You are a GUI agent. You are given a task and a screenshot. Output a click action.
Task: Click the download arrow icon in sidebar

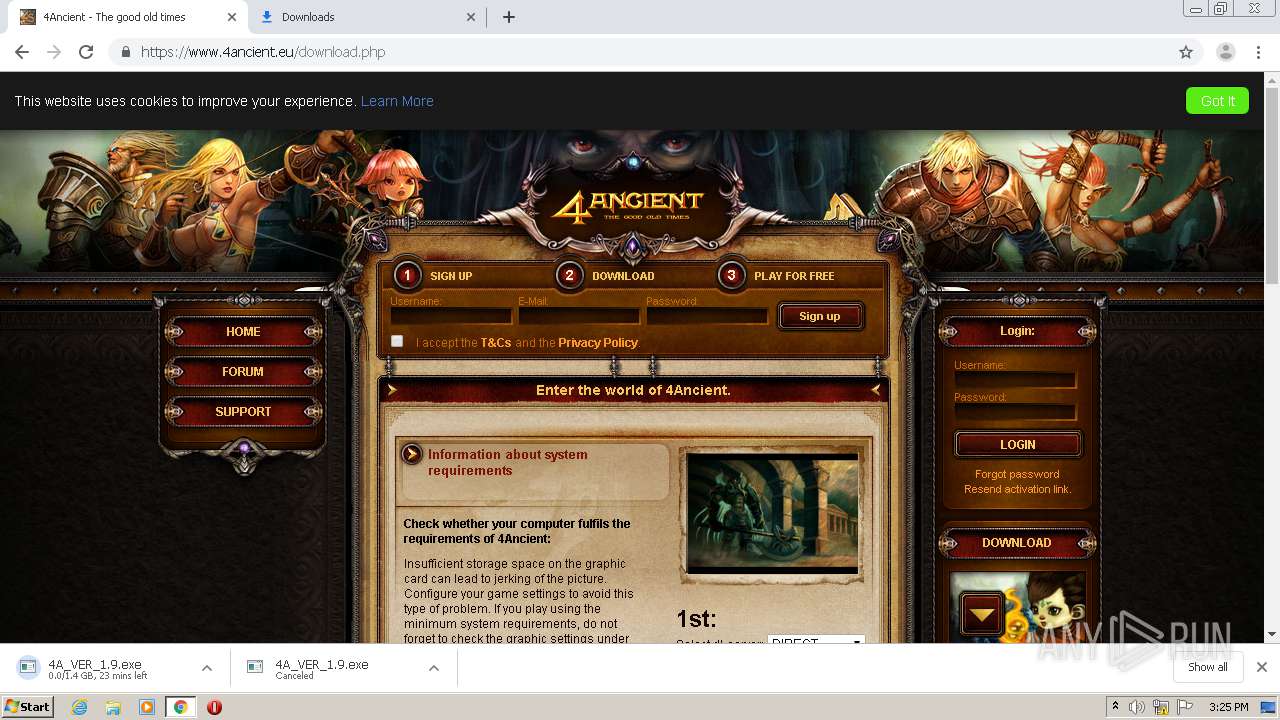pyautogui.click(x=982, y=614)
